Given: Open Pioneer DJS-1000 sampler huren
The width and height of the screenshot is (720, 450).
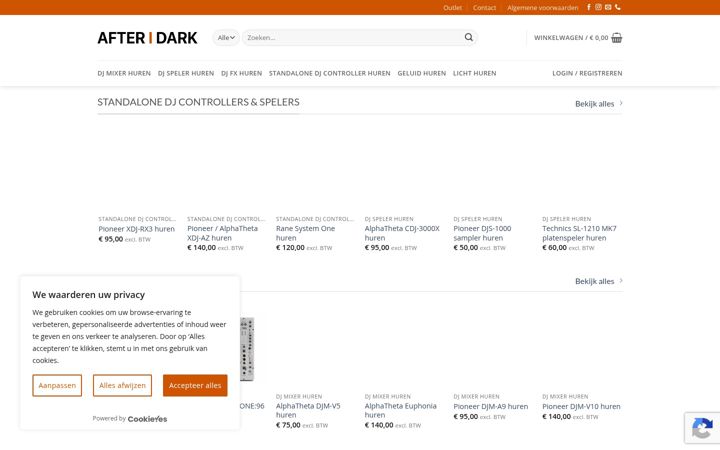Looking at the screenshot, I should point(482,233).
